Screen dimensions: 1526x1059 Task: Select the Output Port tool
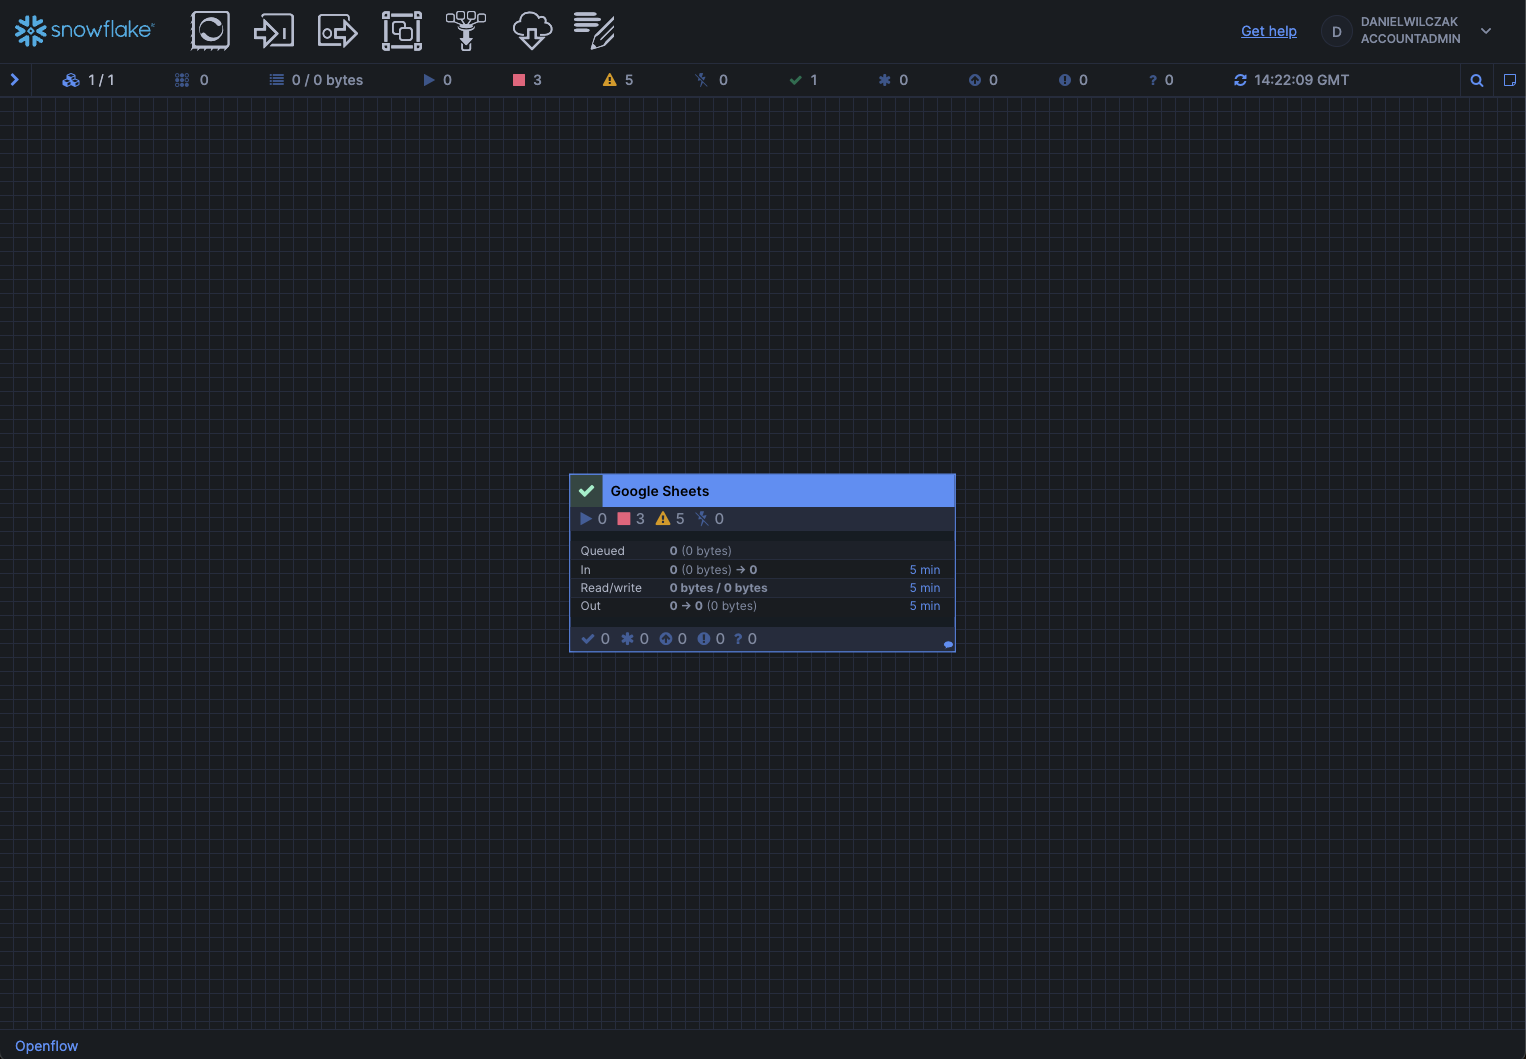coord(337,31)
